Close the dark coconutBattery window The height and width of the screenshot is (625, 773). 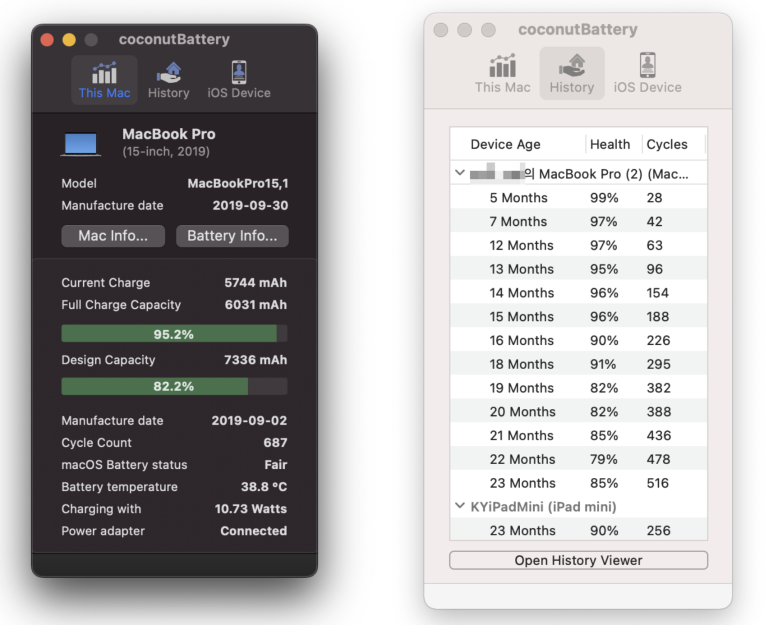click(47, 39)
